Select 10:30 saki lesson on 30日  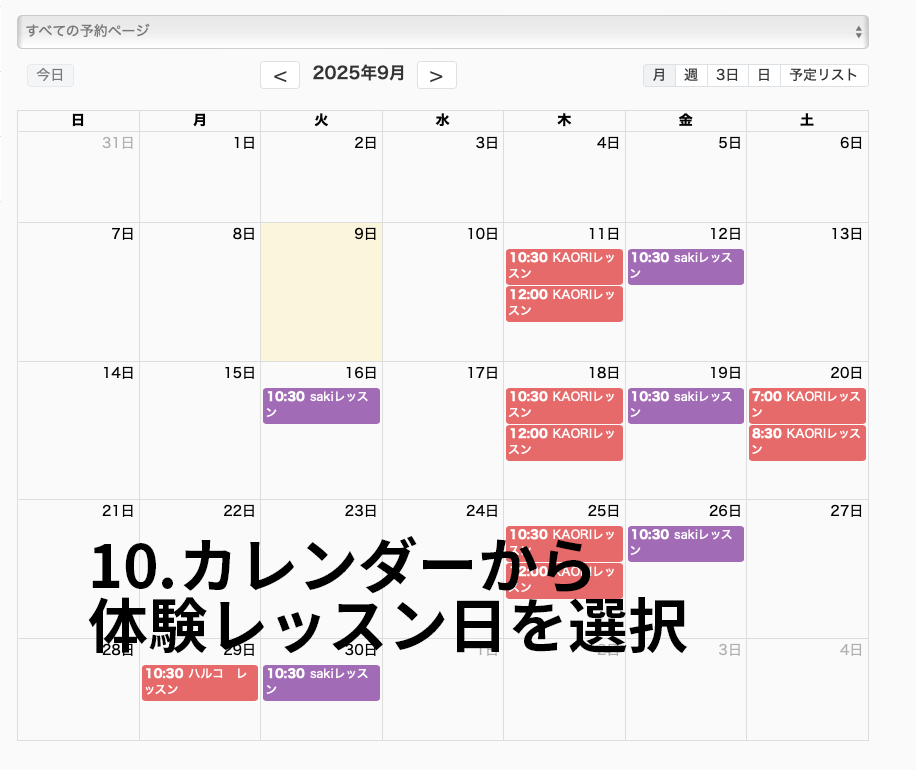click(x=321, y=682)
